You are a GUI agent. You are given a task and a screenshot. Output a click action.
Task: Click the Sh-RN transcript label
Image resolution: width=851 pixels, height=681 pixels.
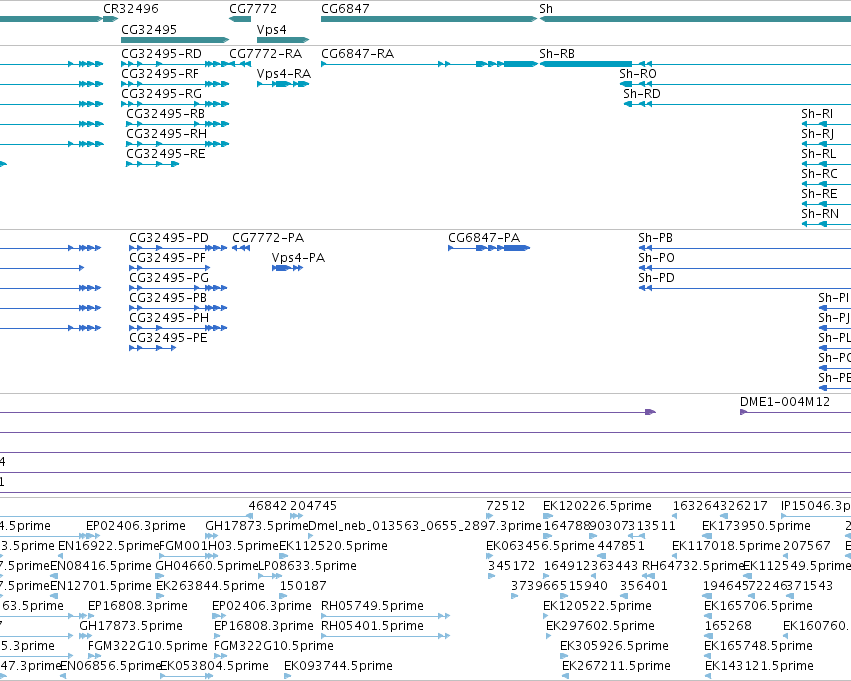point(820,214)
